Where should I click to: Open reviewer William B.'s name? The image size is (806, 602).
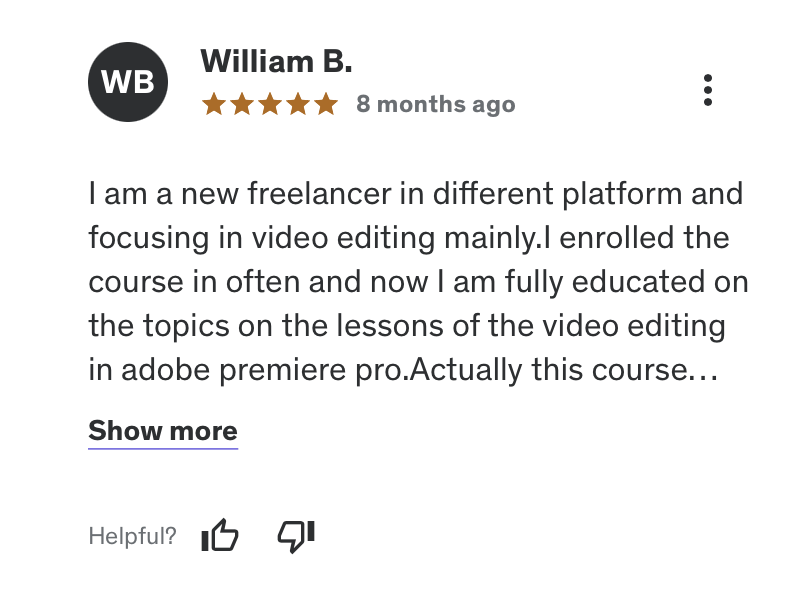[276, 61]
